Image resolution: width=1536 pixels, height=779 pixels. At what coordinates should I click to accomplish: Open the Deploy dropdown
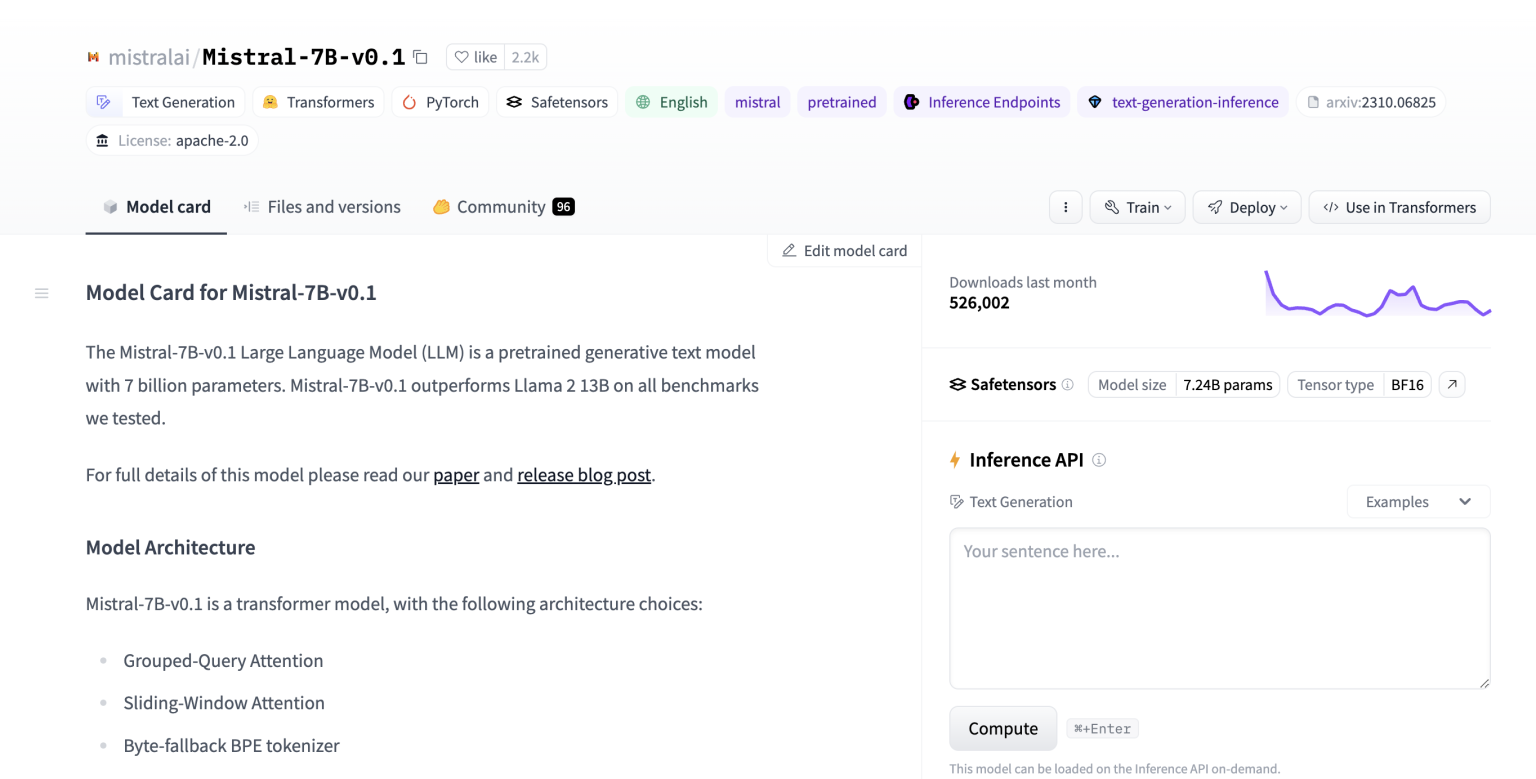[x=1246, y=207]
